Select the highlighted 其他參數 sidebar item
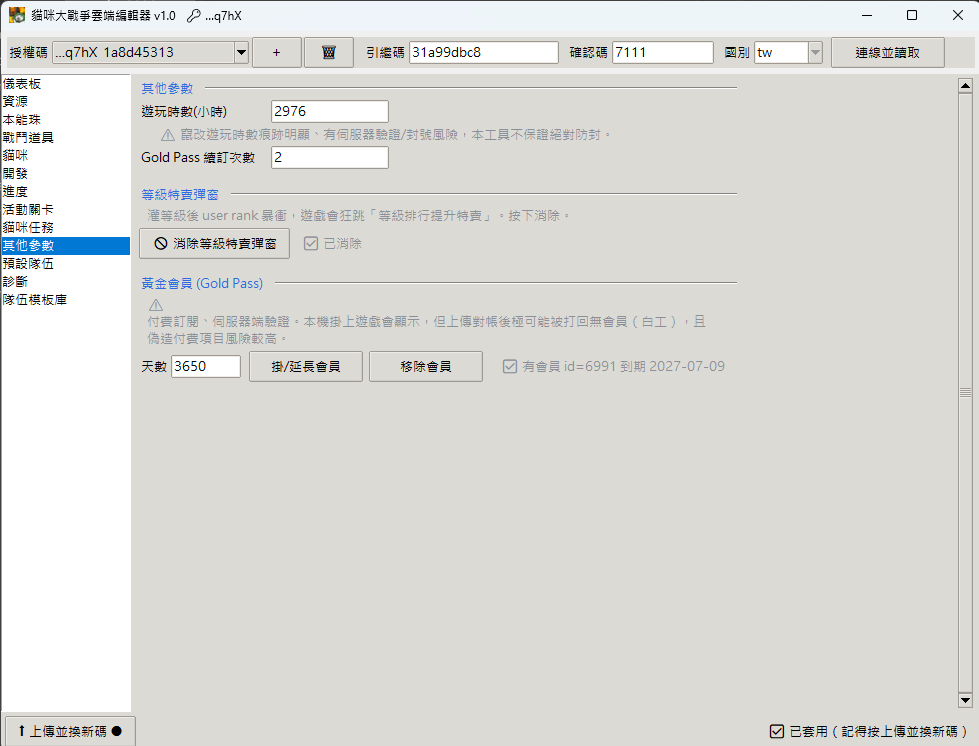This screenshot has width=979, height=746. click(66, 246)
